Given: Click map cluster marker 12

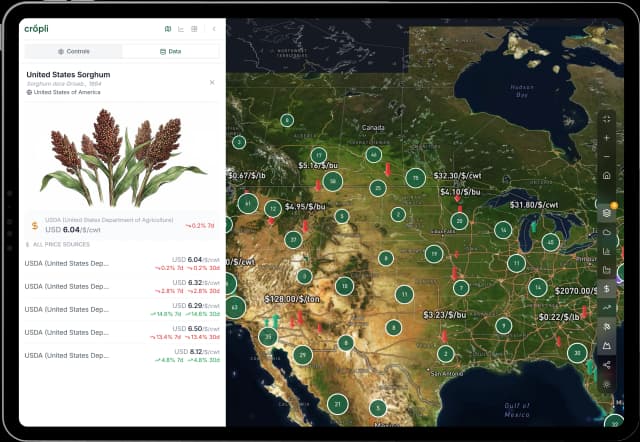Looking at the screenshot, I should [273, 209].
